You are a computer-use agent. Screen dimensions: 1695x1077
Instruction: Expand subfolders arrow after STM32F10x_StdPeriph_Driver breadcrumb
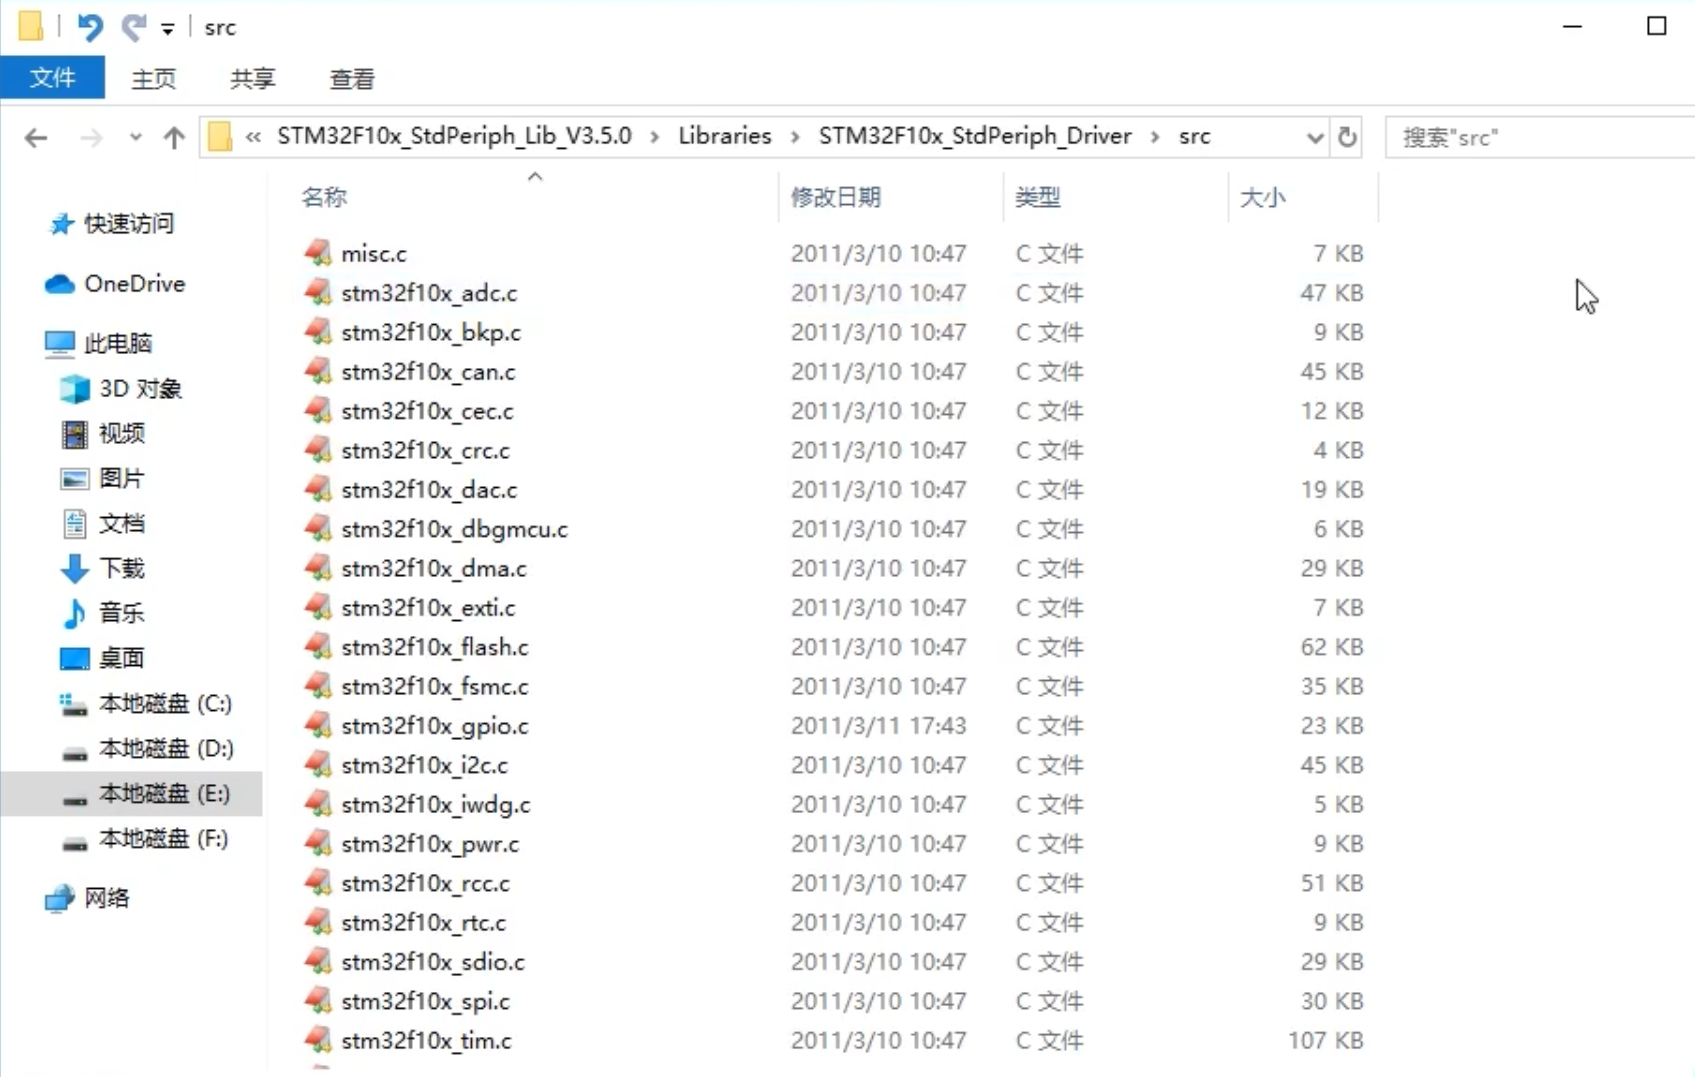[x=1155, y=137]
